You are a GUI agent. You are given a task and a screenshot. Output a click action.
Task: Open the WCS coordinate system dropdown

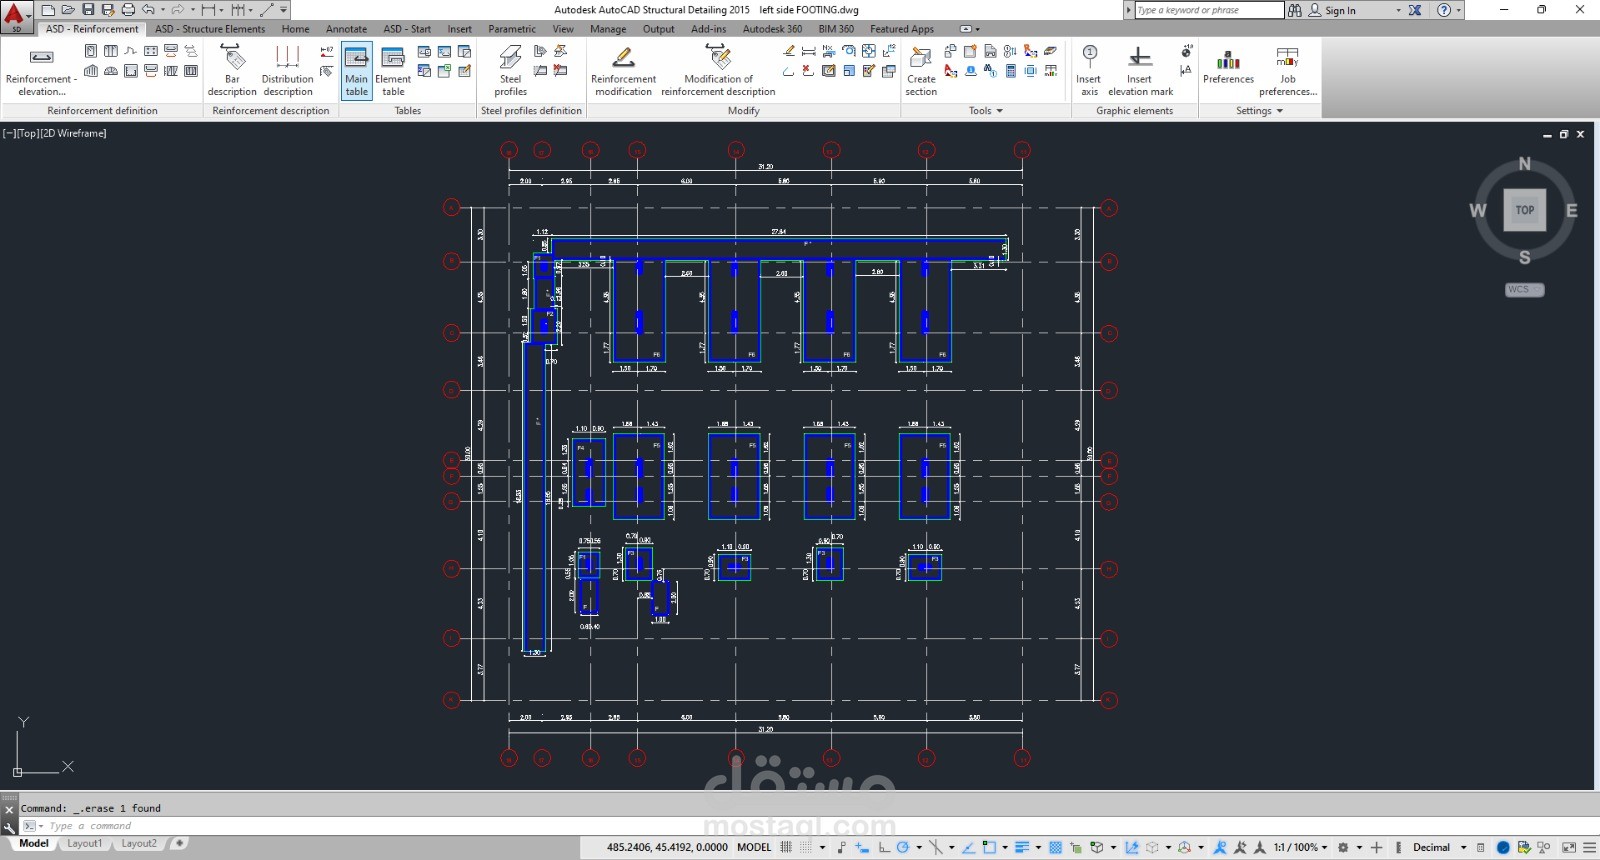tap(1525, 290)
